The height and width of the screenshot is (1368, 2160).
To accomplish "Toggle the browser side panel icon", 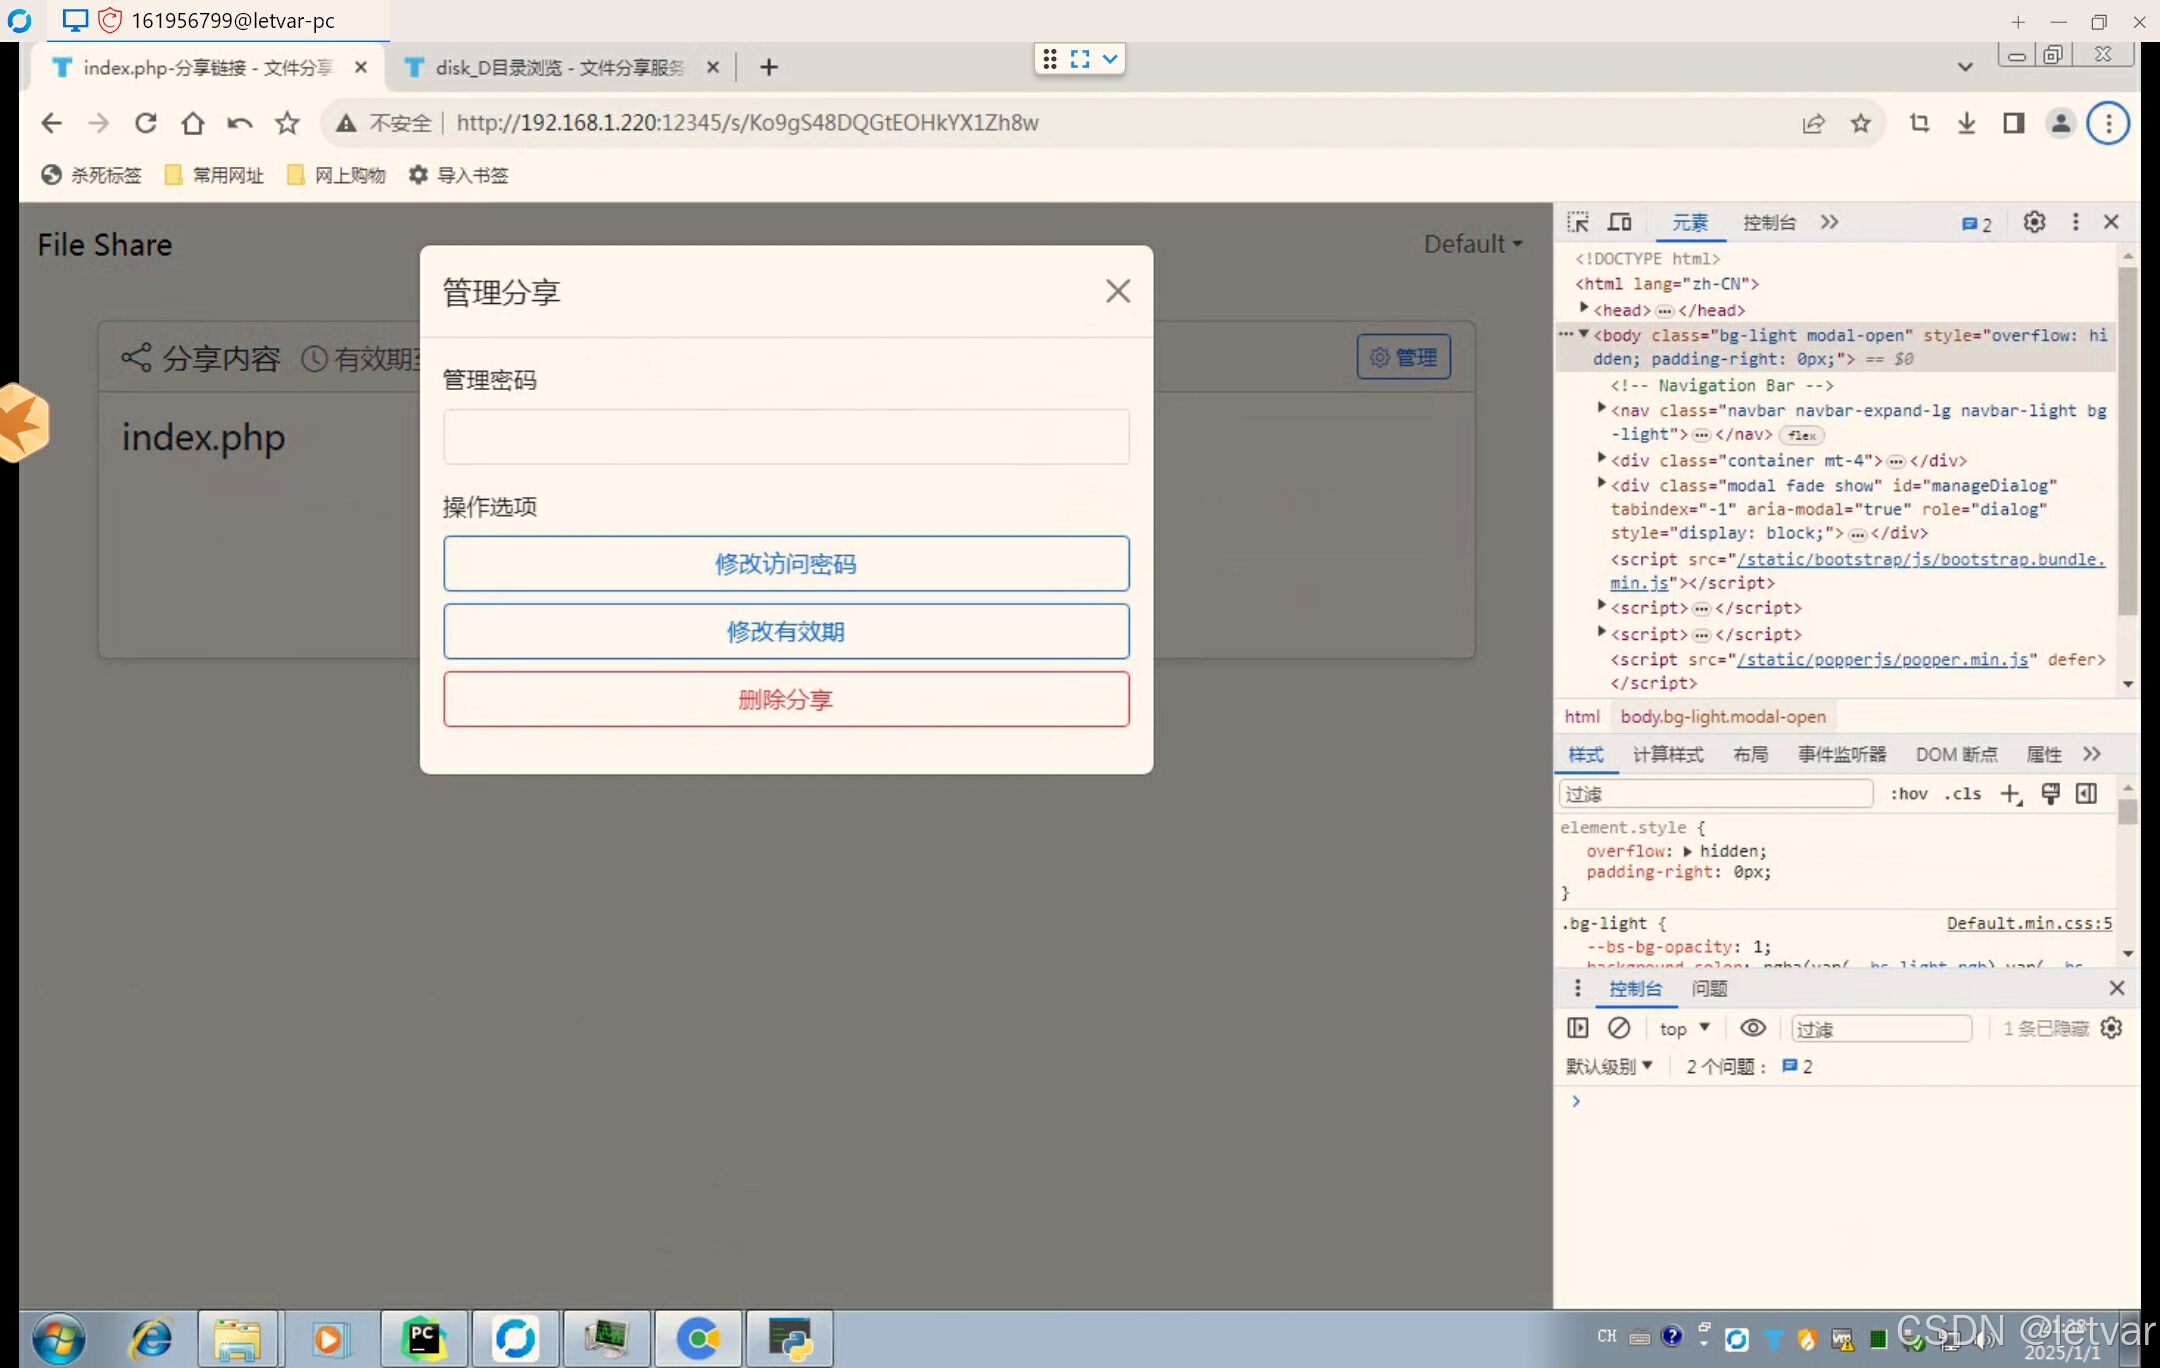I will click(2013, 123).
